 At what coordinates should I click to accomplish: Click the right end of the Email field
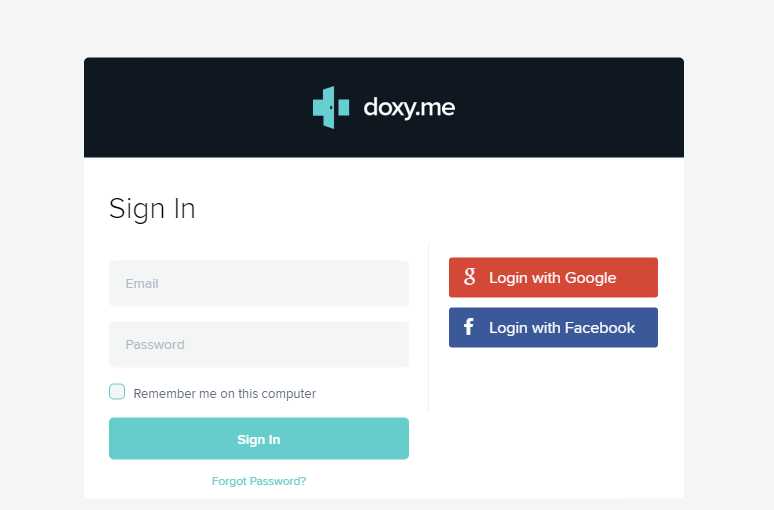click(395, 284)
